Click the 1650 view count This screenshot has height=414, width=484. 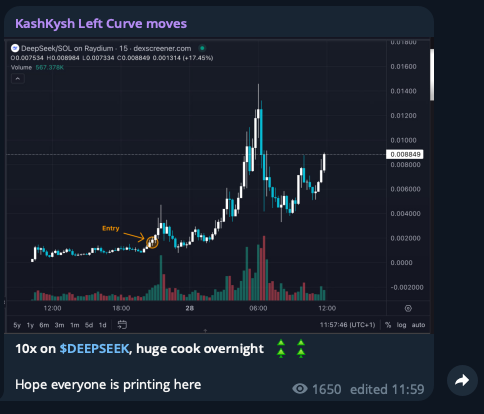click(327, 389)
